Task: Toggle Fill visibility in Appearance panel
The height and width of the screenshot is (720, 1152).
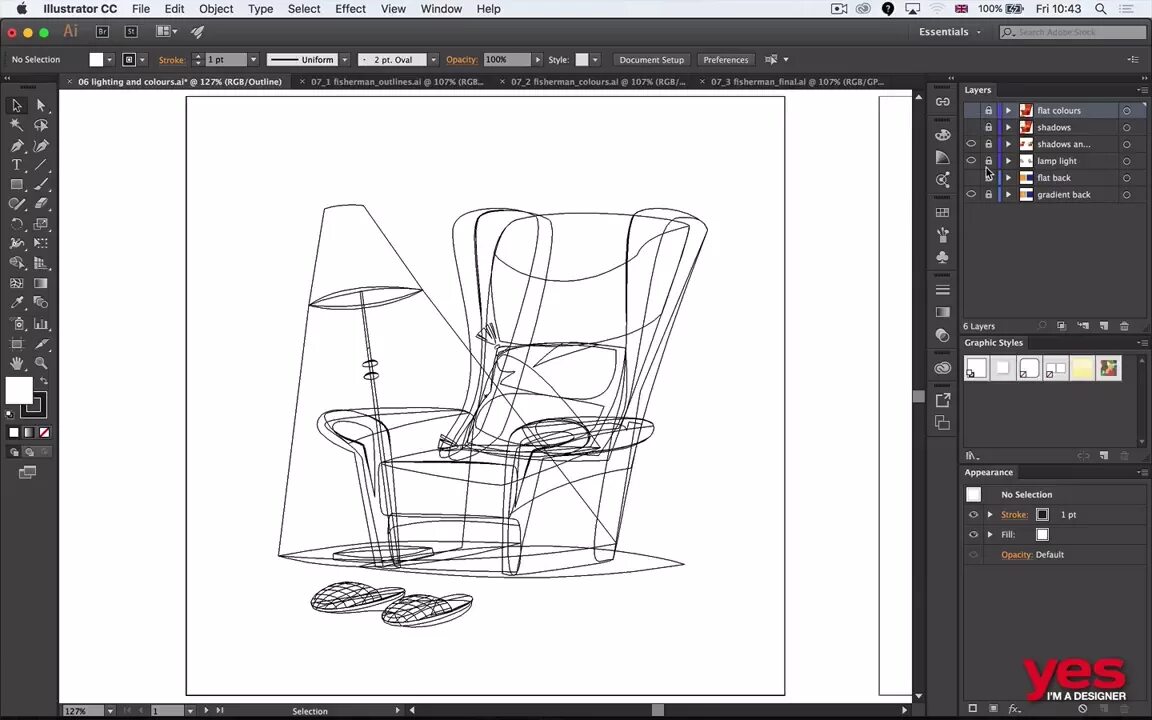Action: coord(973,535)
